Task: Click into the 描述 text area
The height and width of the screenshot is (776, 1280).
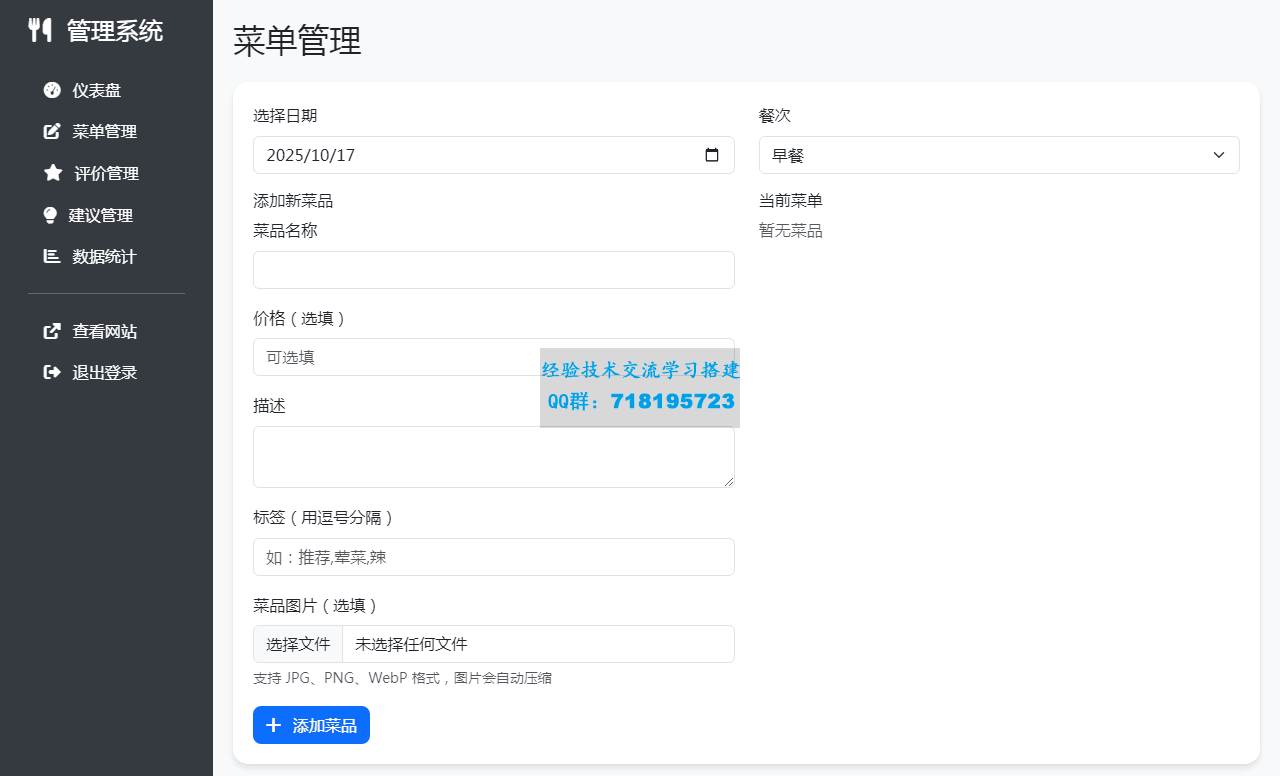Action: [493, 457]
